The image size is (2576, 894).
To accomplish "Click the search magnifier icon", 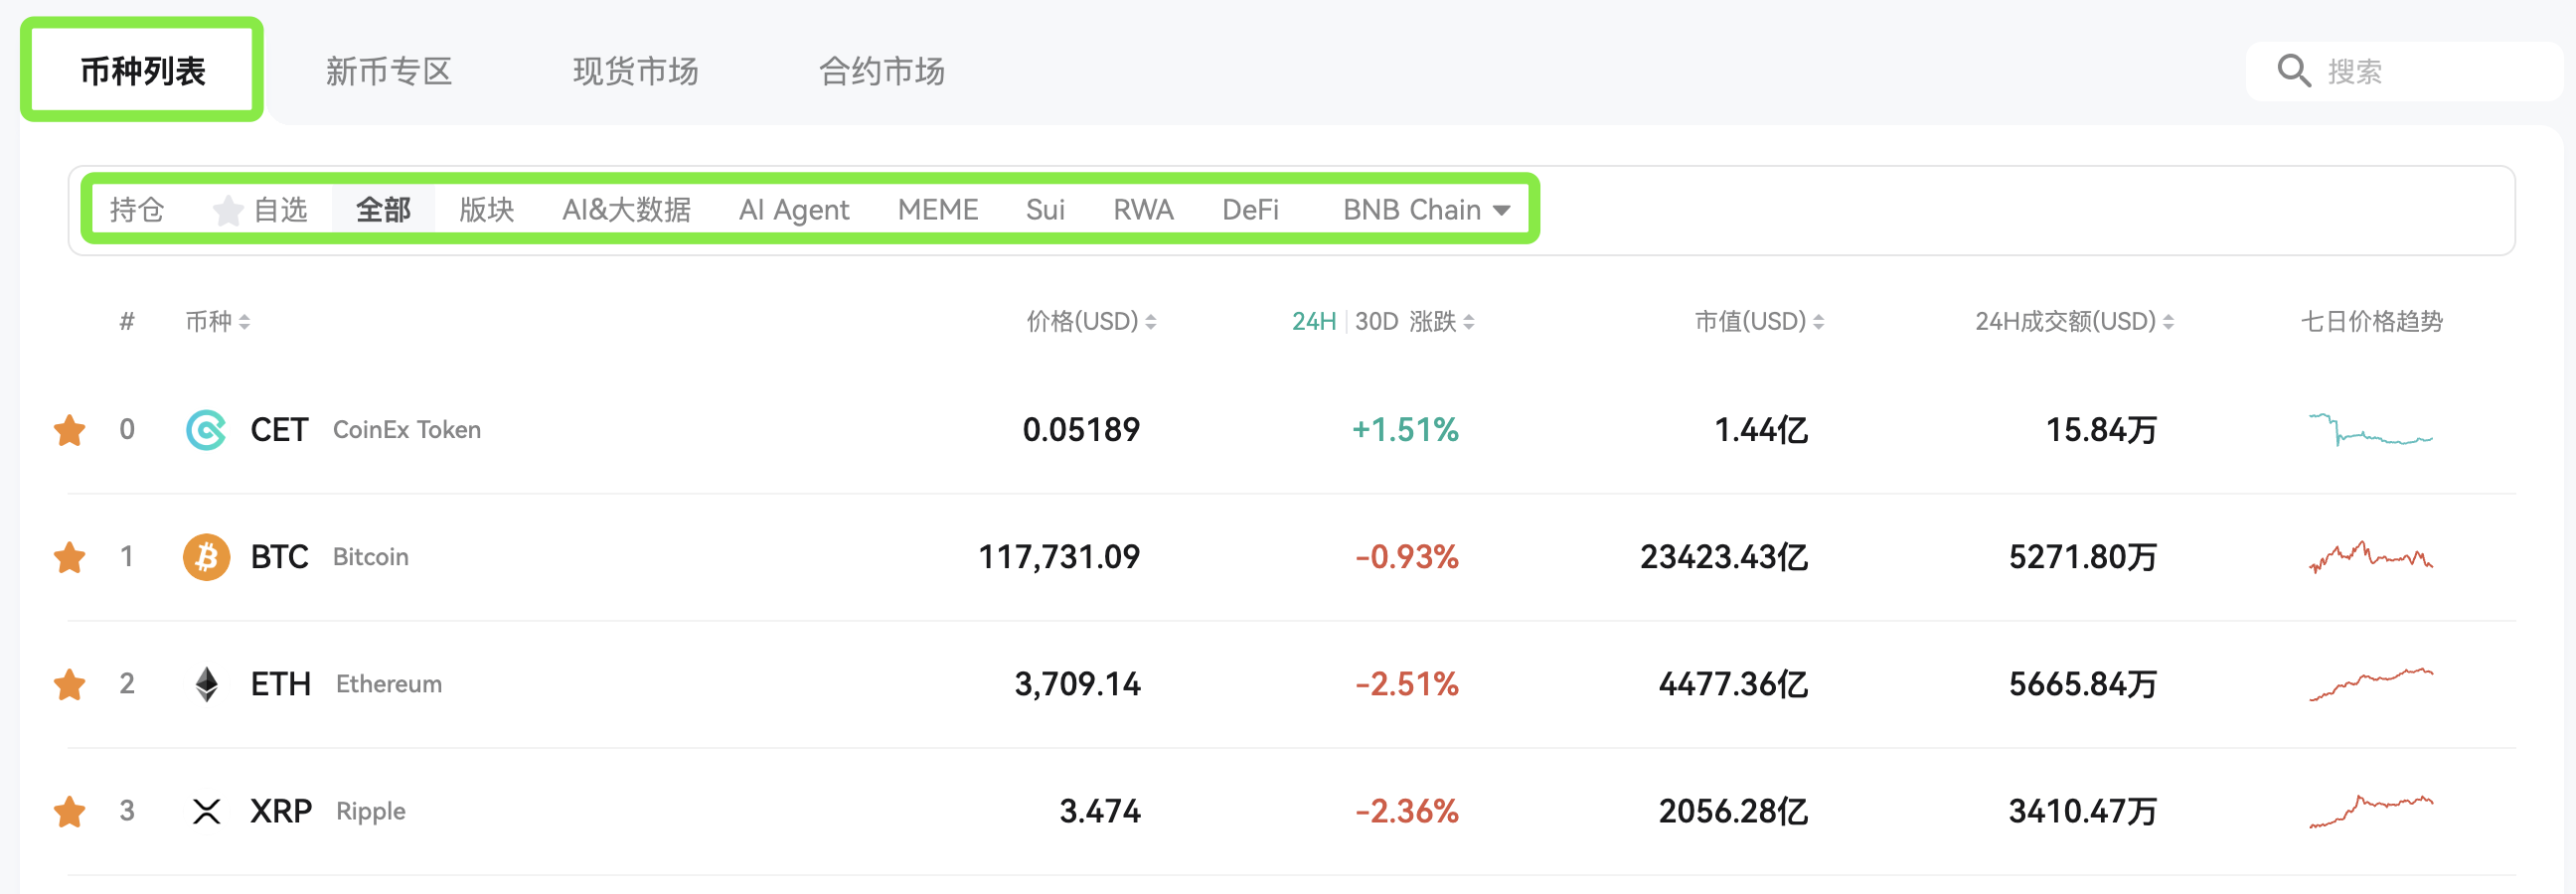I will 2293,71.
